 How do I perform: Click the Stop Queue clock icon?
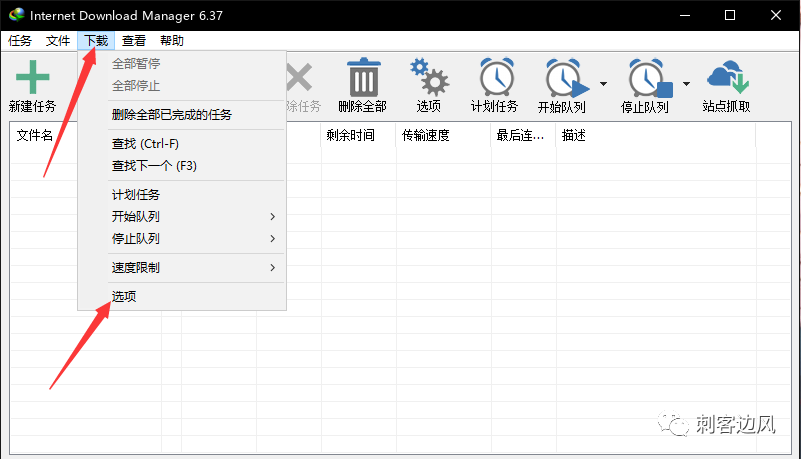click(650, 78)
